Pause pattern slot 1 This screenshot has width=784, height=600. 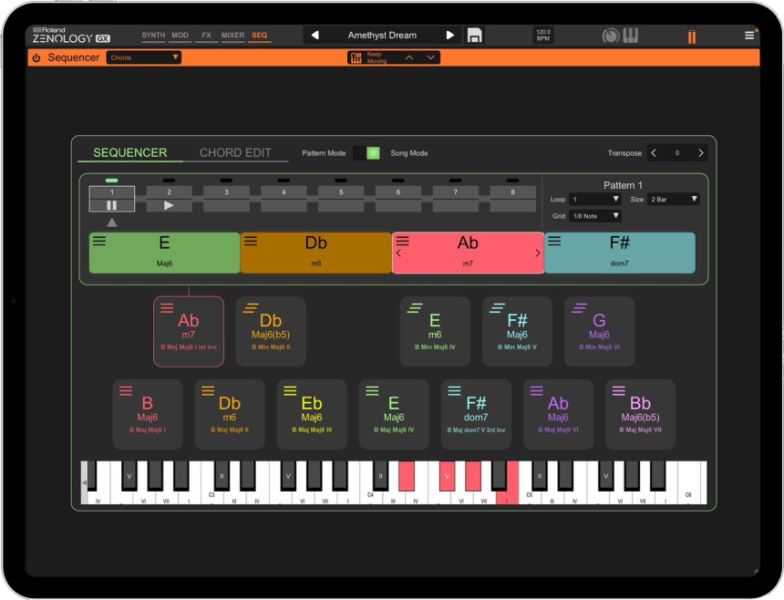[x=112, y=205]
